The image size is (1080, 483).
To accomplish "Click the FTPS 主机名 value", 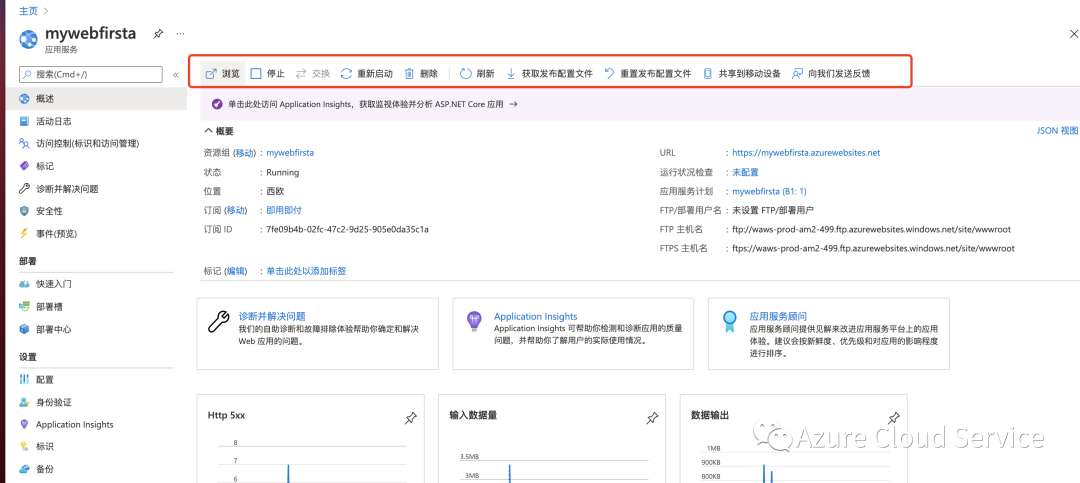I will [x=873, y=248].
